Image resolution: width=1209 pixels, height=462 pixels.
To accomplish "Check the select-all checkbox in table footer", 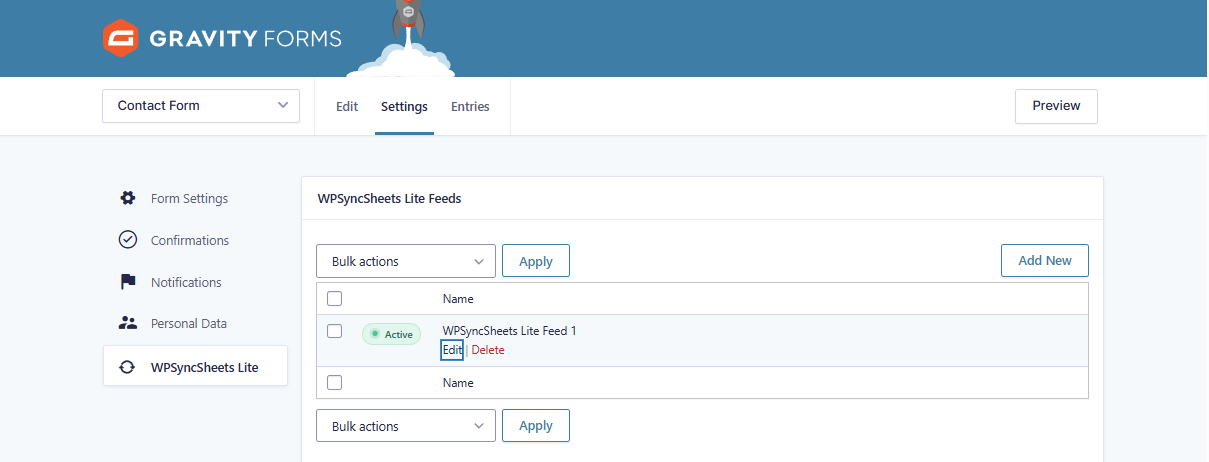I will click(335, 382).
